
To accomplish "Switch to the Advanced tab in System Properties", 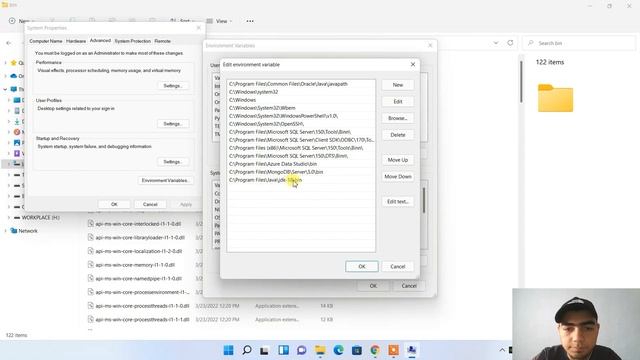I will tap(100, 41).
